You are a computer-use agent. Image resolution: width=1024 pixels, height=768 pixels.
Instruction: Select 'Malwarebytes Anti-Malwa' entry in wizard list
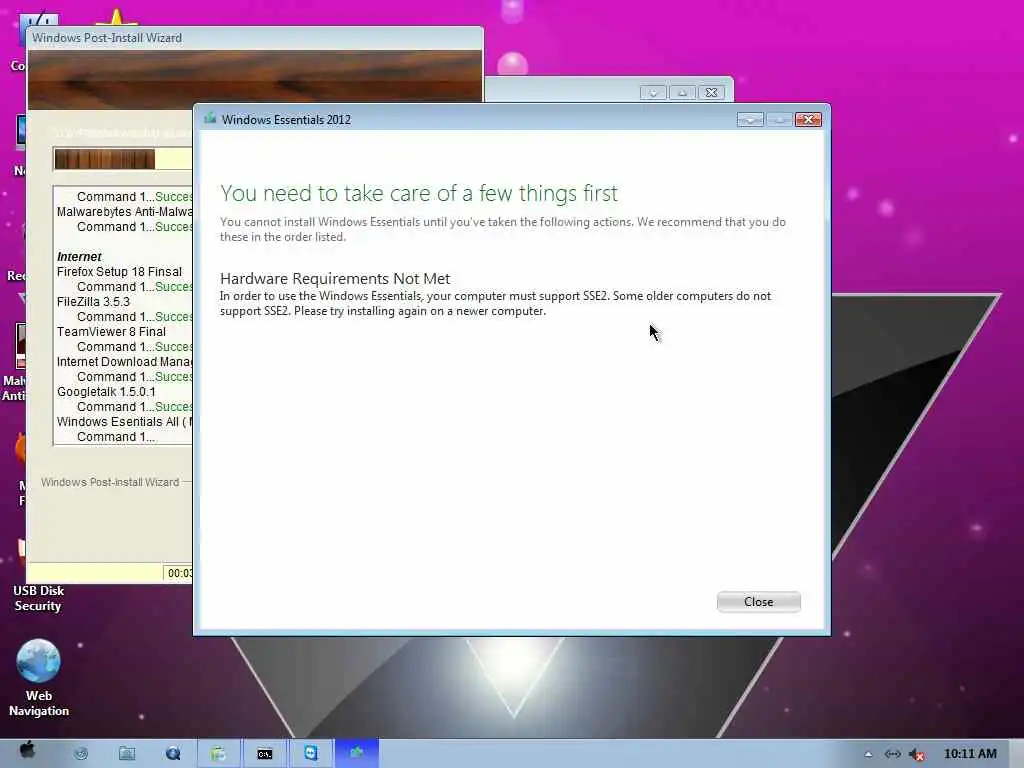(124, 212)
